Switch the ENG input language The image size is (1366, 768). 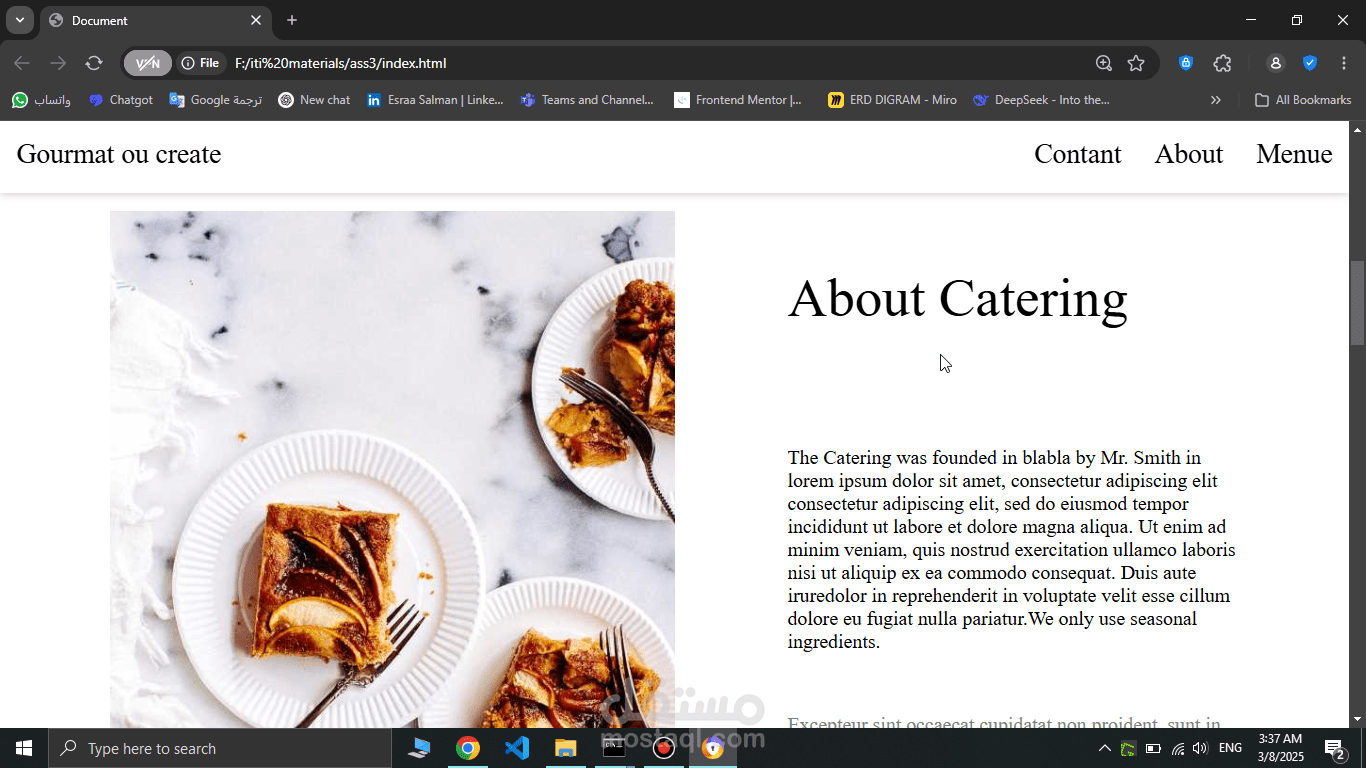[x=1231, y=748]
